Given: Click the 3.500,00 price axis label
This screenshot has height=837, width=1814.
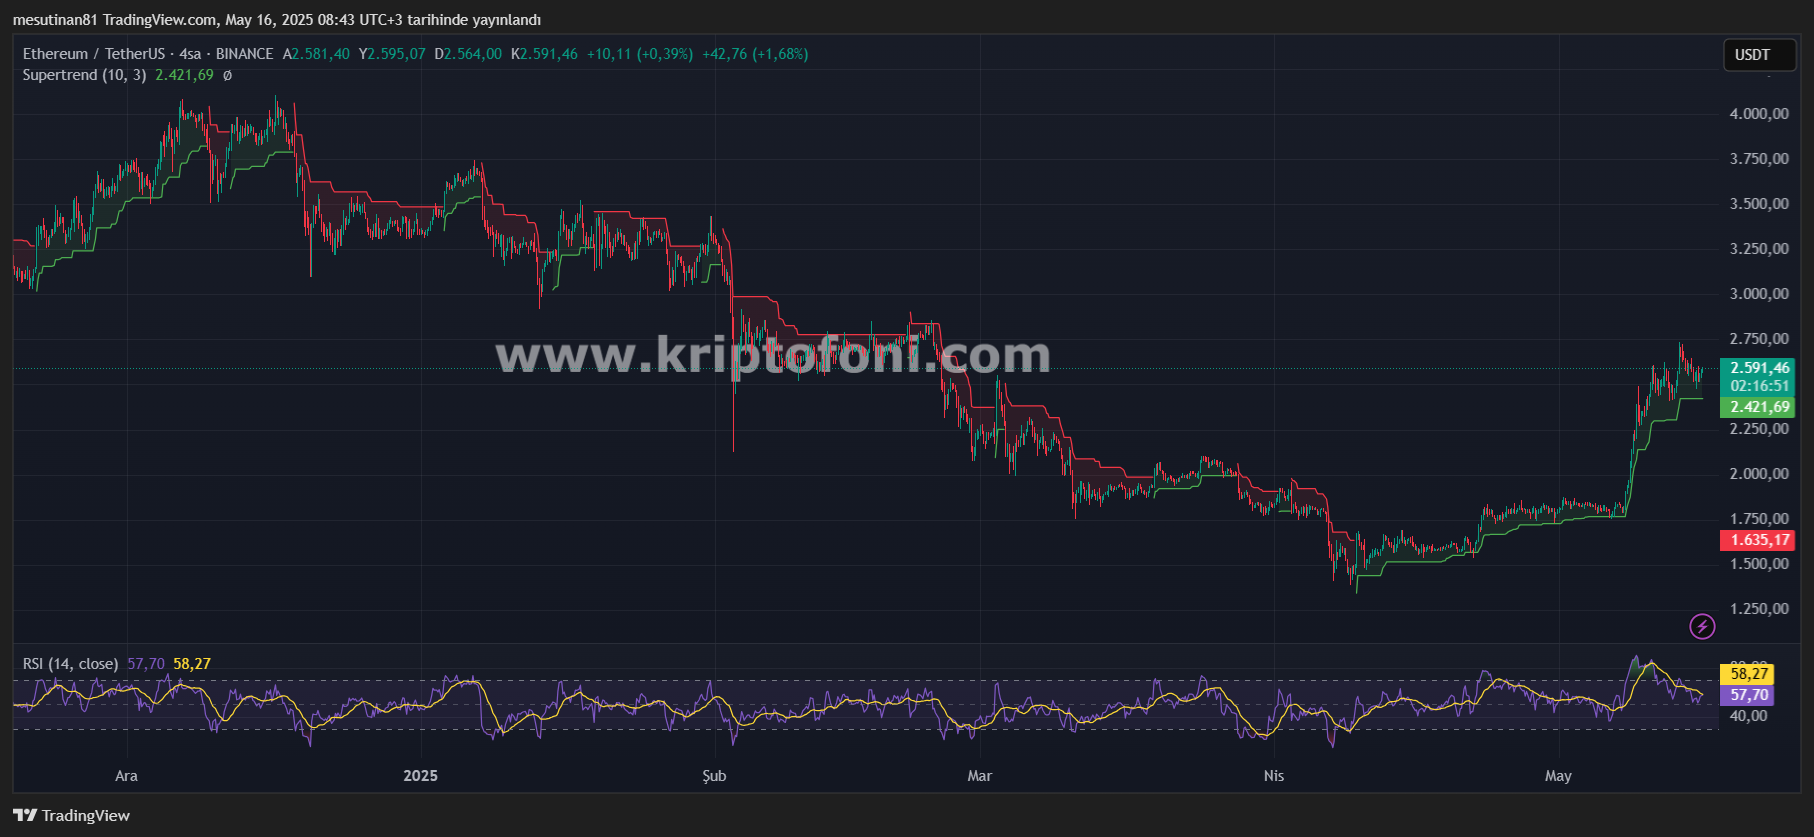Looking at the screenshot, I should (x=1759, y=204).
